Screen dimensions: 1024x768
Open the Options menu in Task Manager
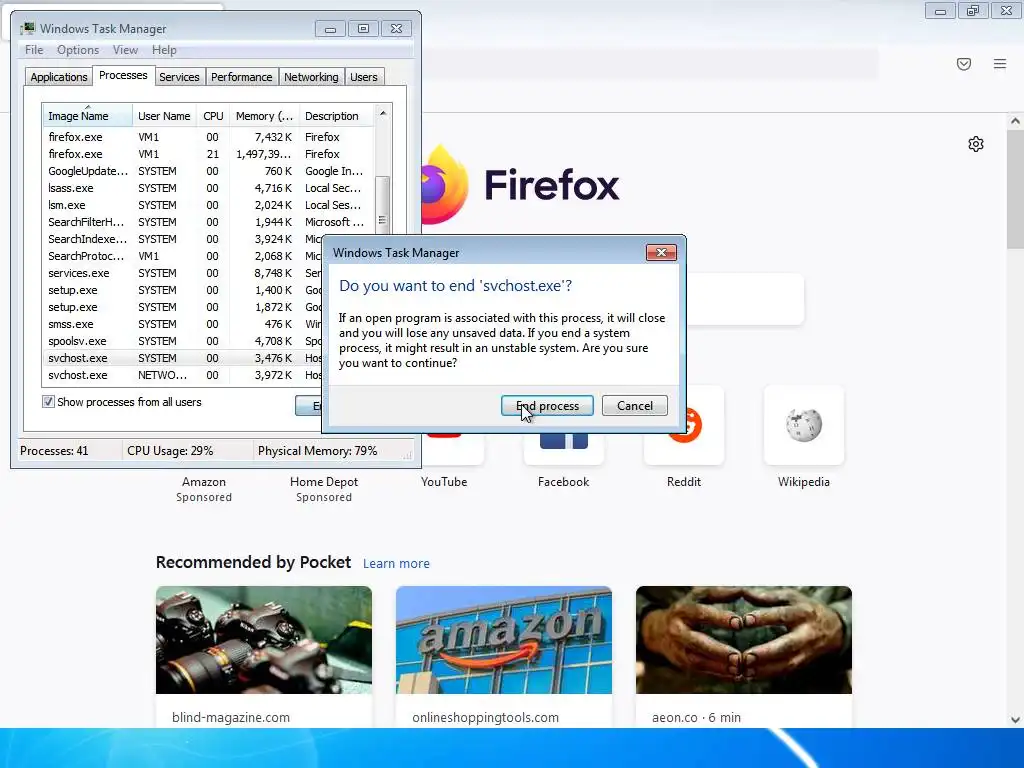click(x=78, y=50)
